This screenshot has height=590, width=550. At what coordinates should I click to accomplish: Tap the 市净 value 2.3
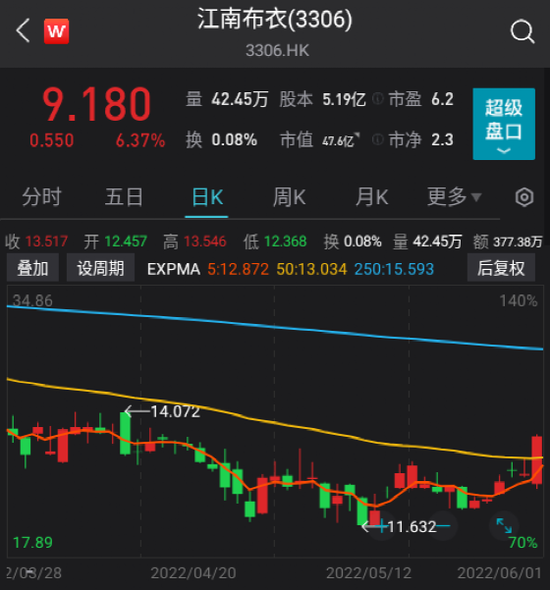point(442,140)
